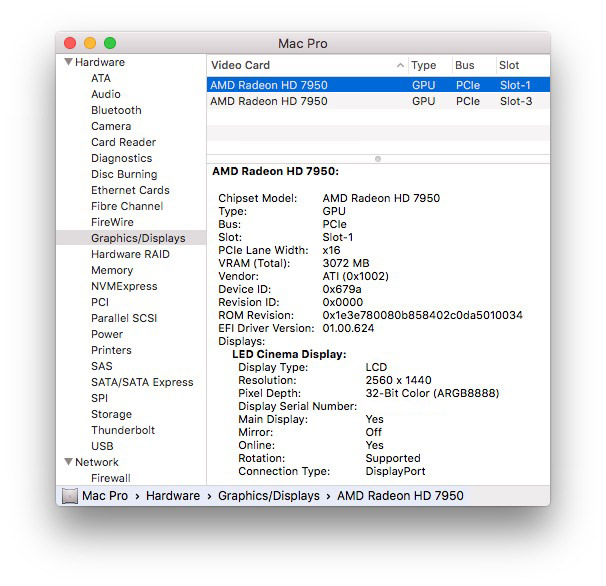Screen dimensions: 606x586
Task: Click the Network category label
Action: point(97,462)
